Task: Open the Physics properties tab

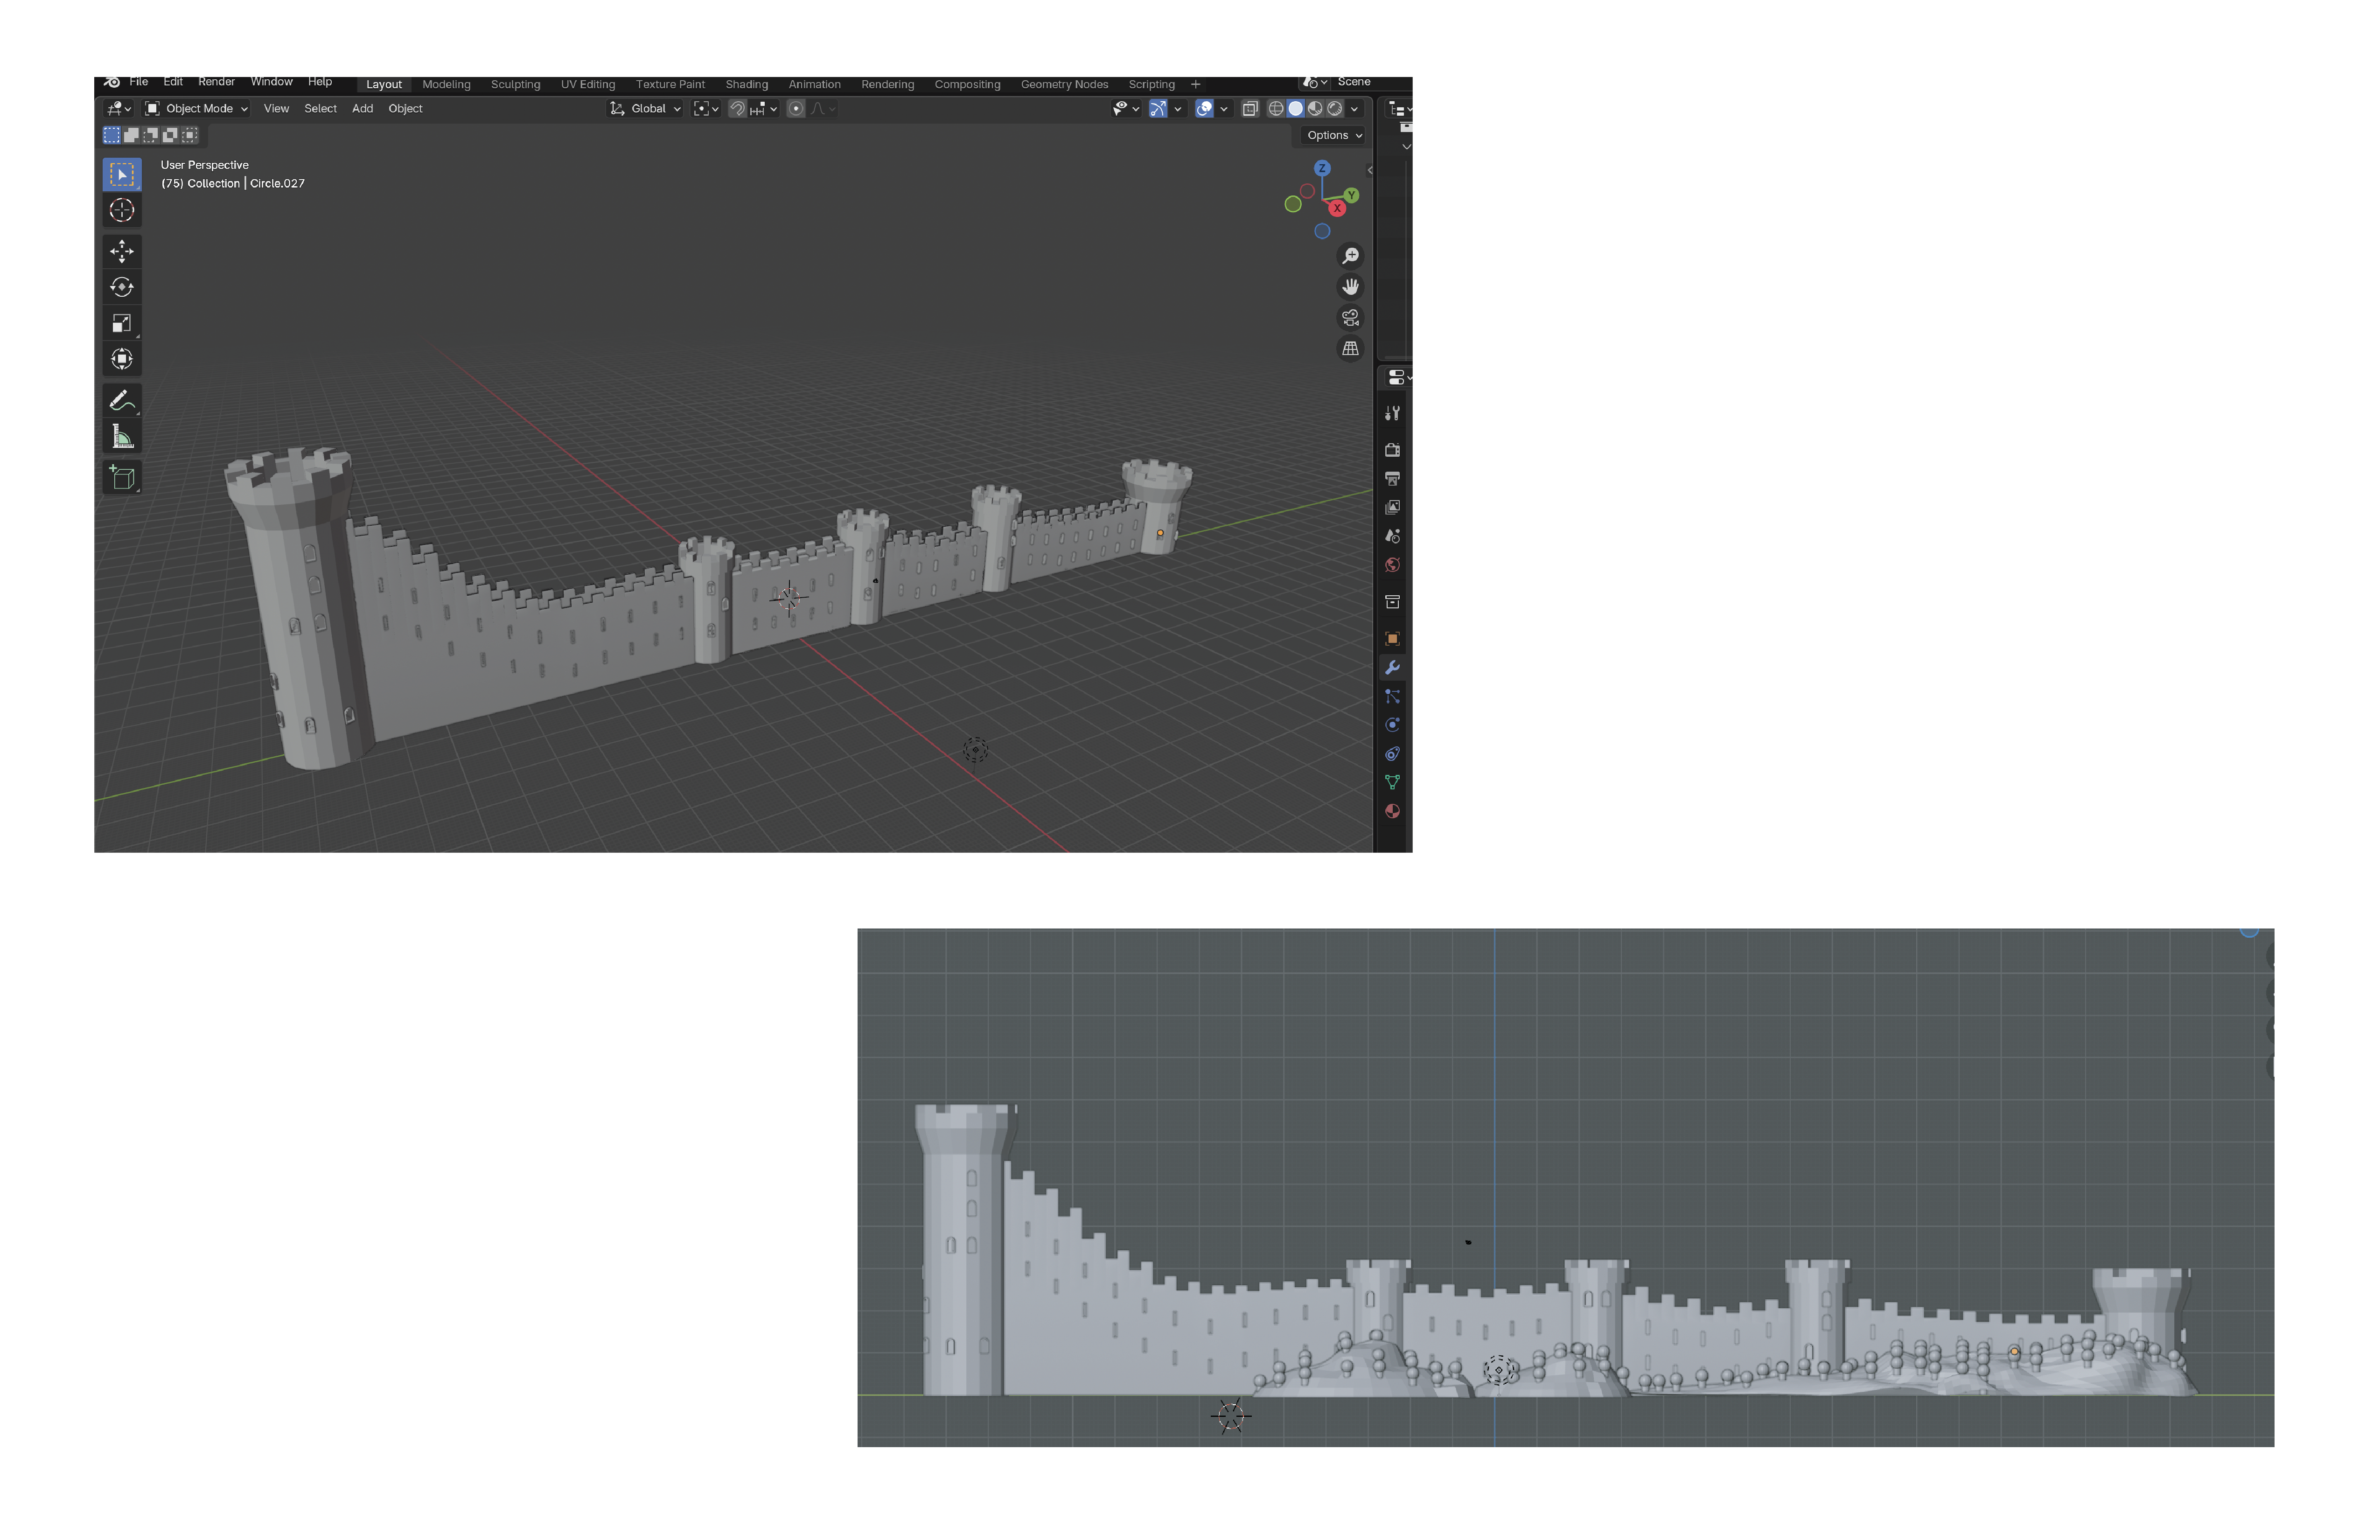Action: click(x=1392, y=725)
